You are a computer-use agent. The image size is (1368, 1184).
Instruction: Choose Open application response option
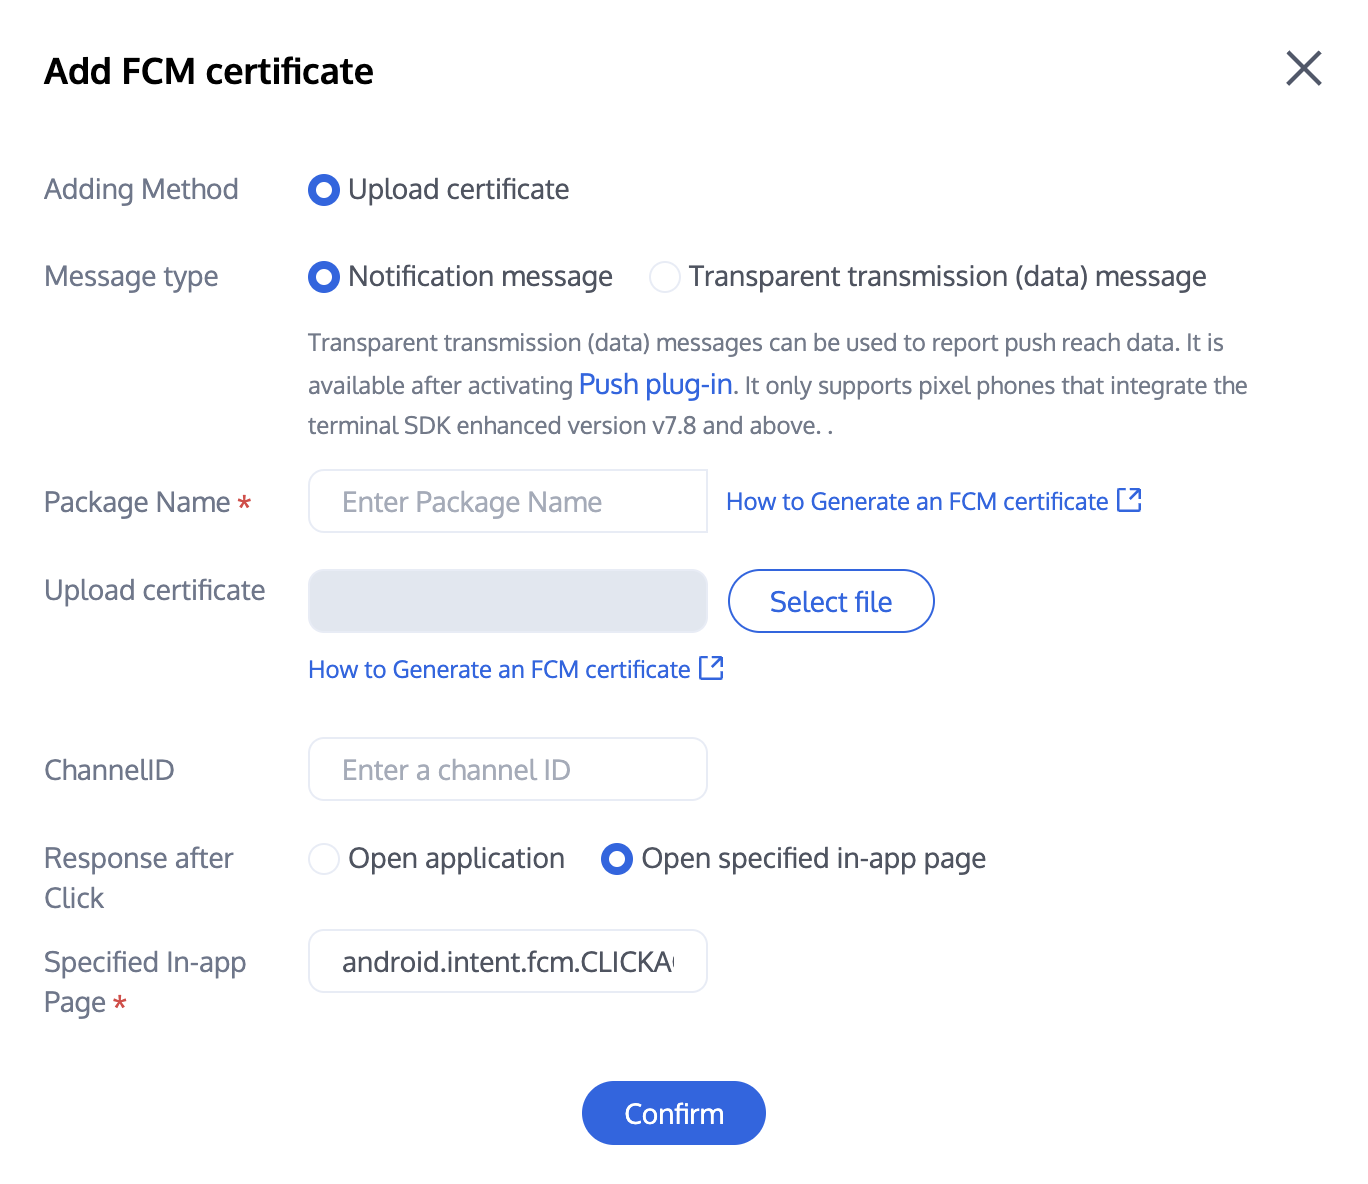click(324, 859)
